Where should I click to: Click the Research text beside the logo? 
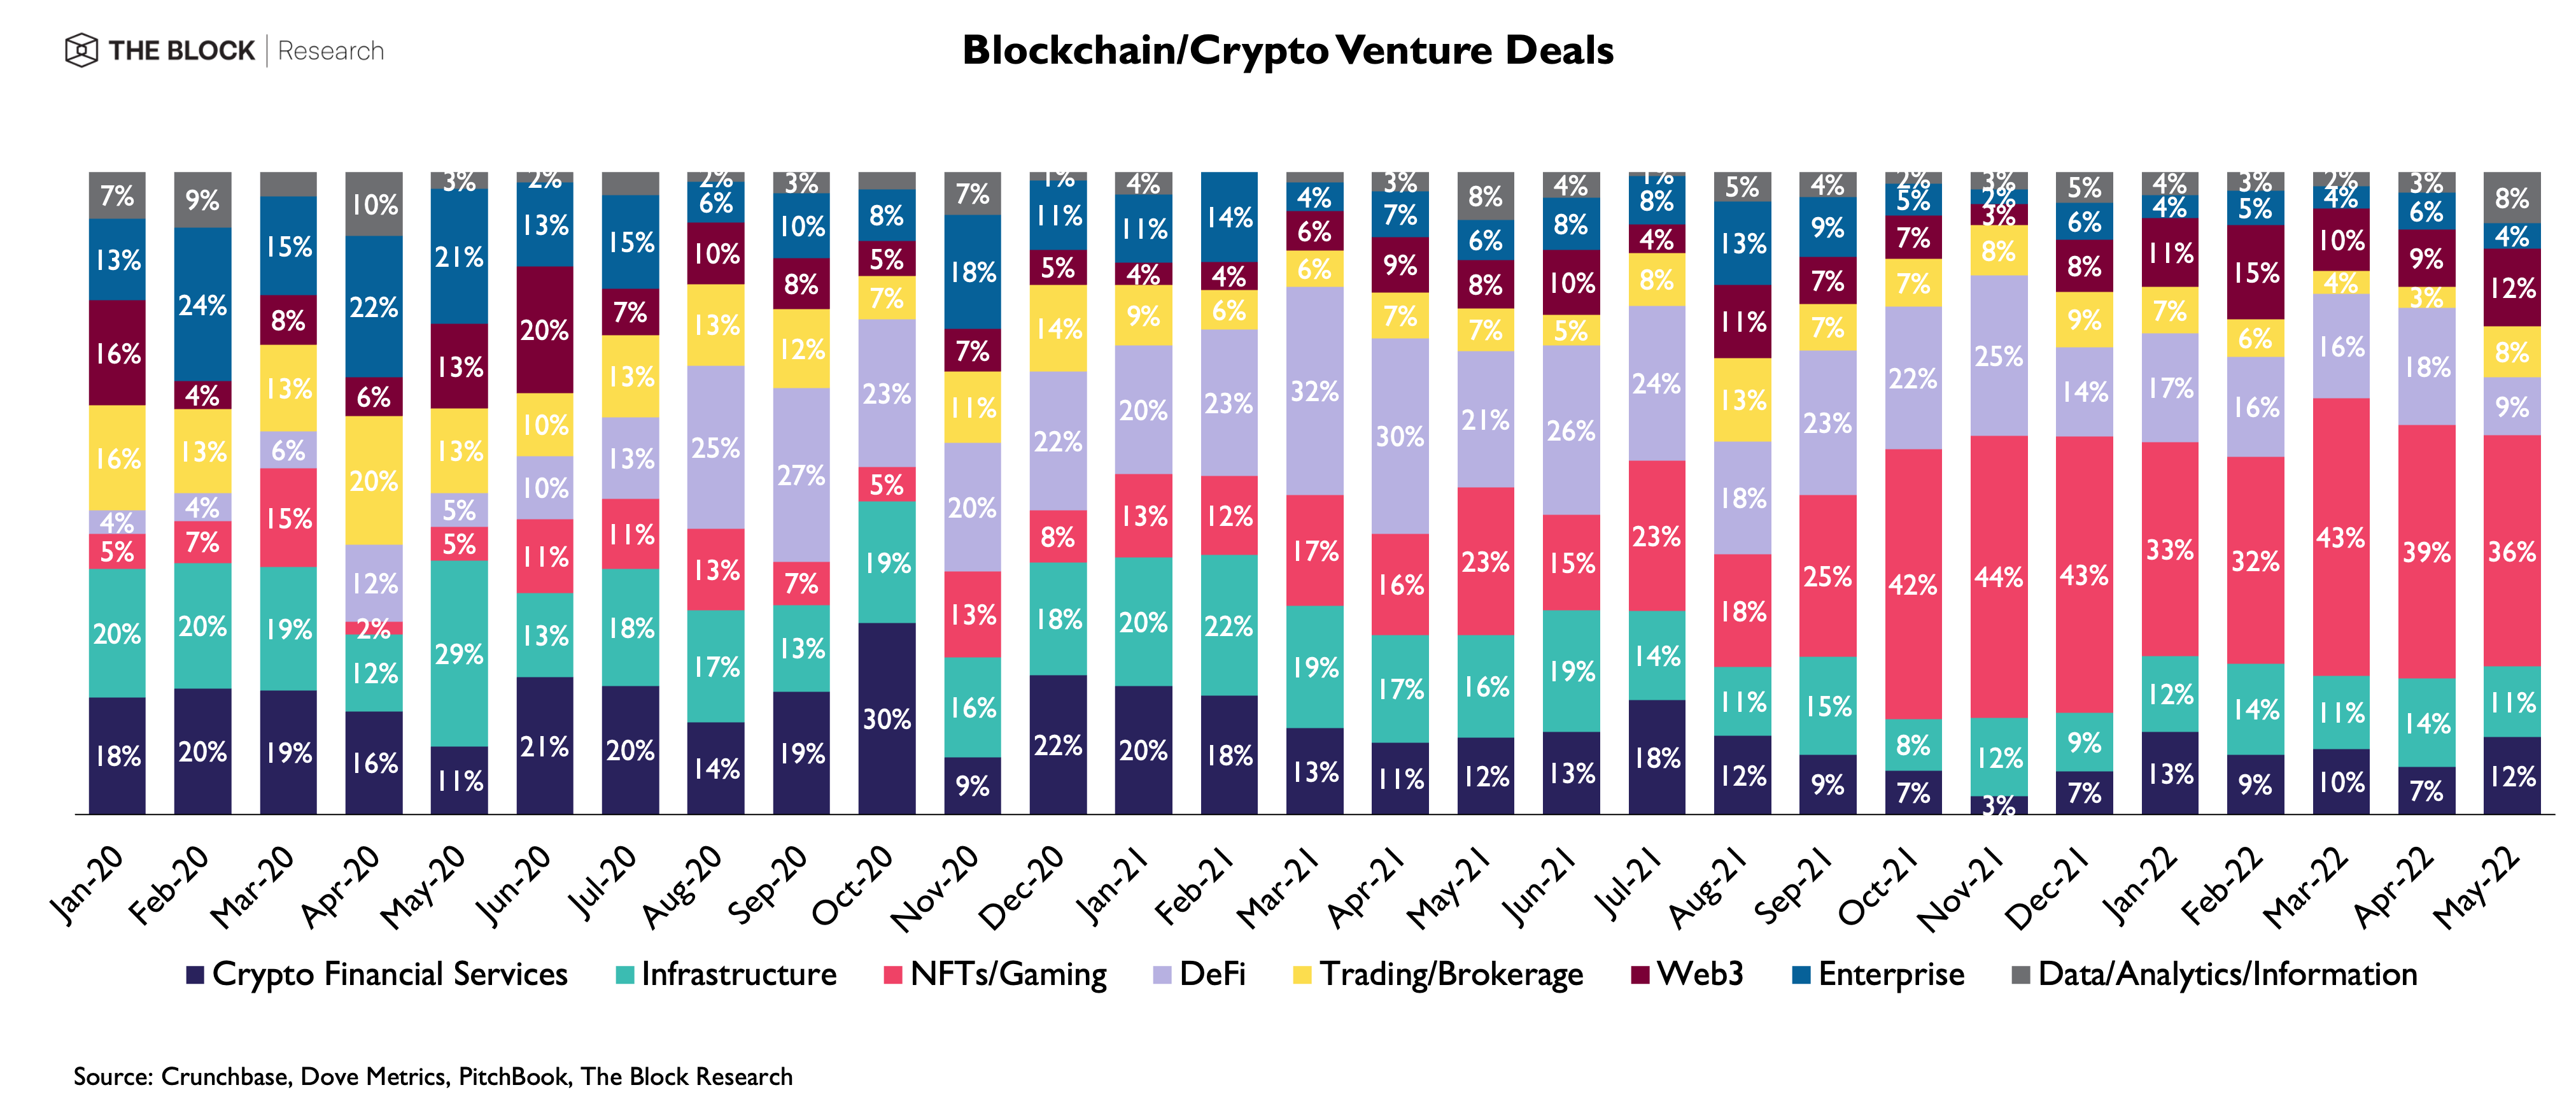pyautogui.click(x=330, y=51)
